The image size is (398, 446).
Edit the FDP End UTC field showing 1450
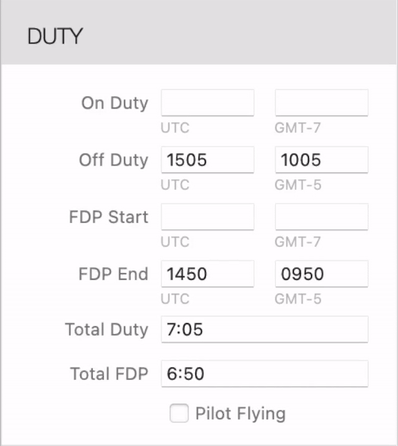208,274
